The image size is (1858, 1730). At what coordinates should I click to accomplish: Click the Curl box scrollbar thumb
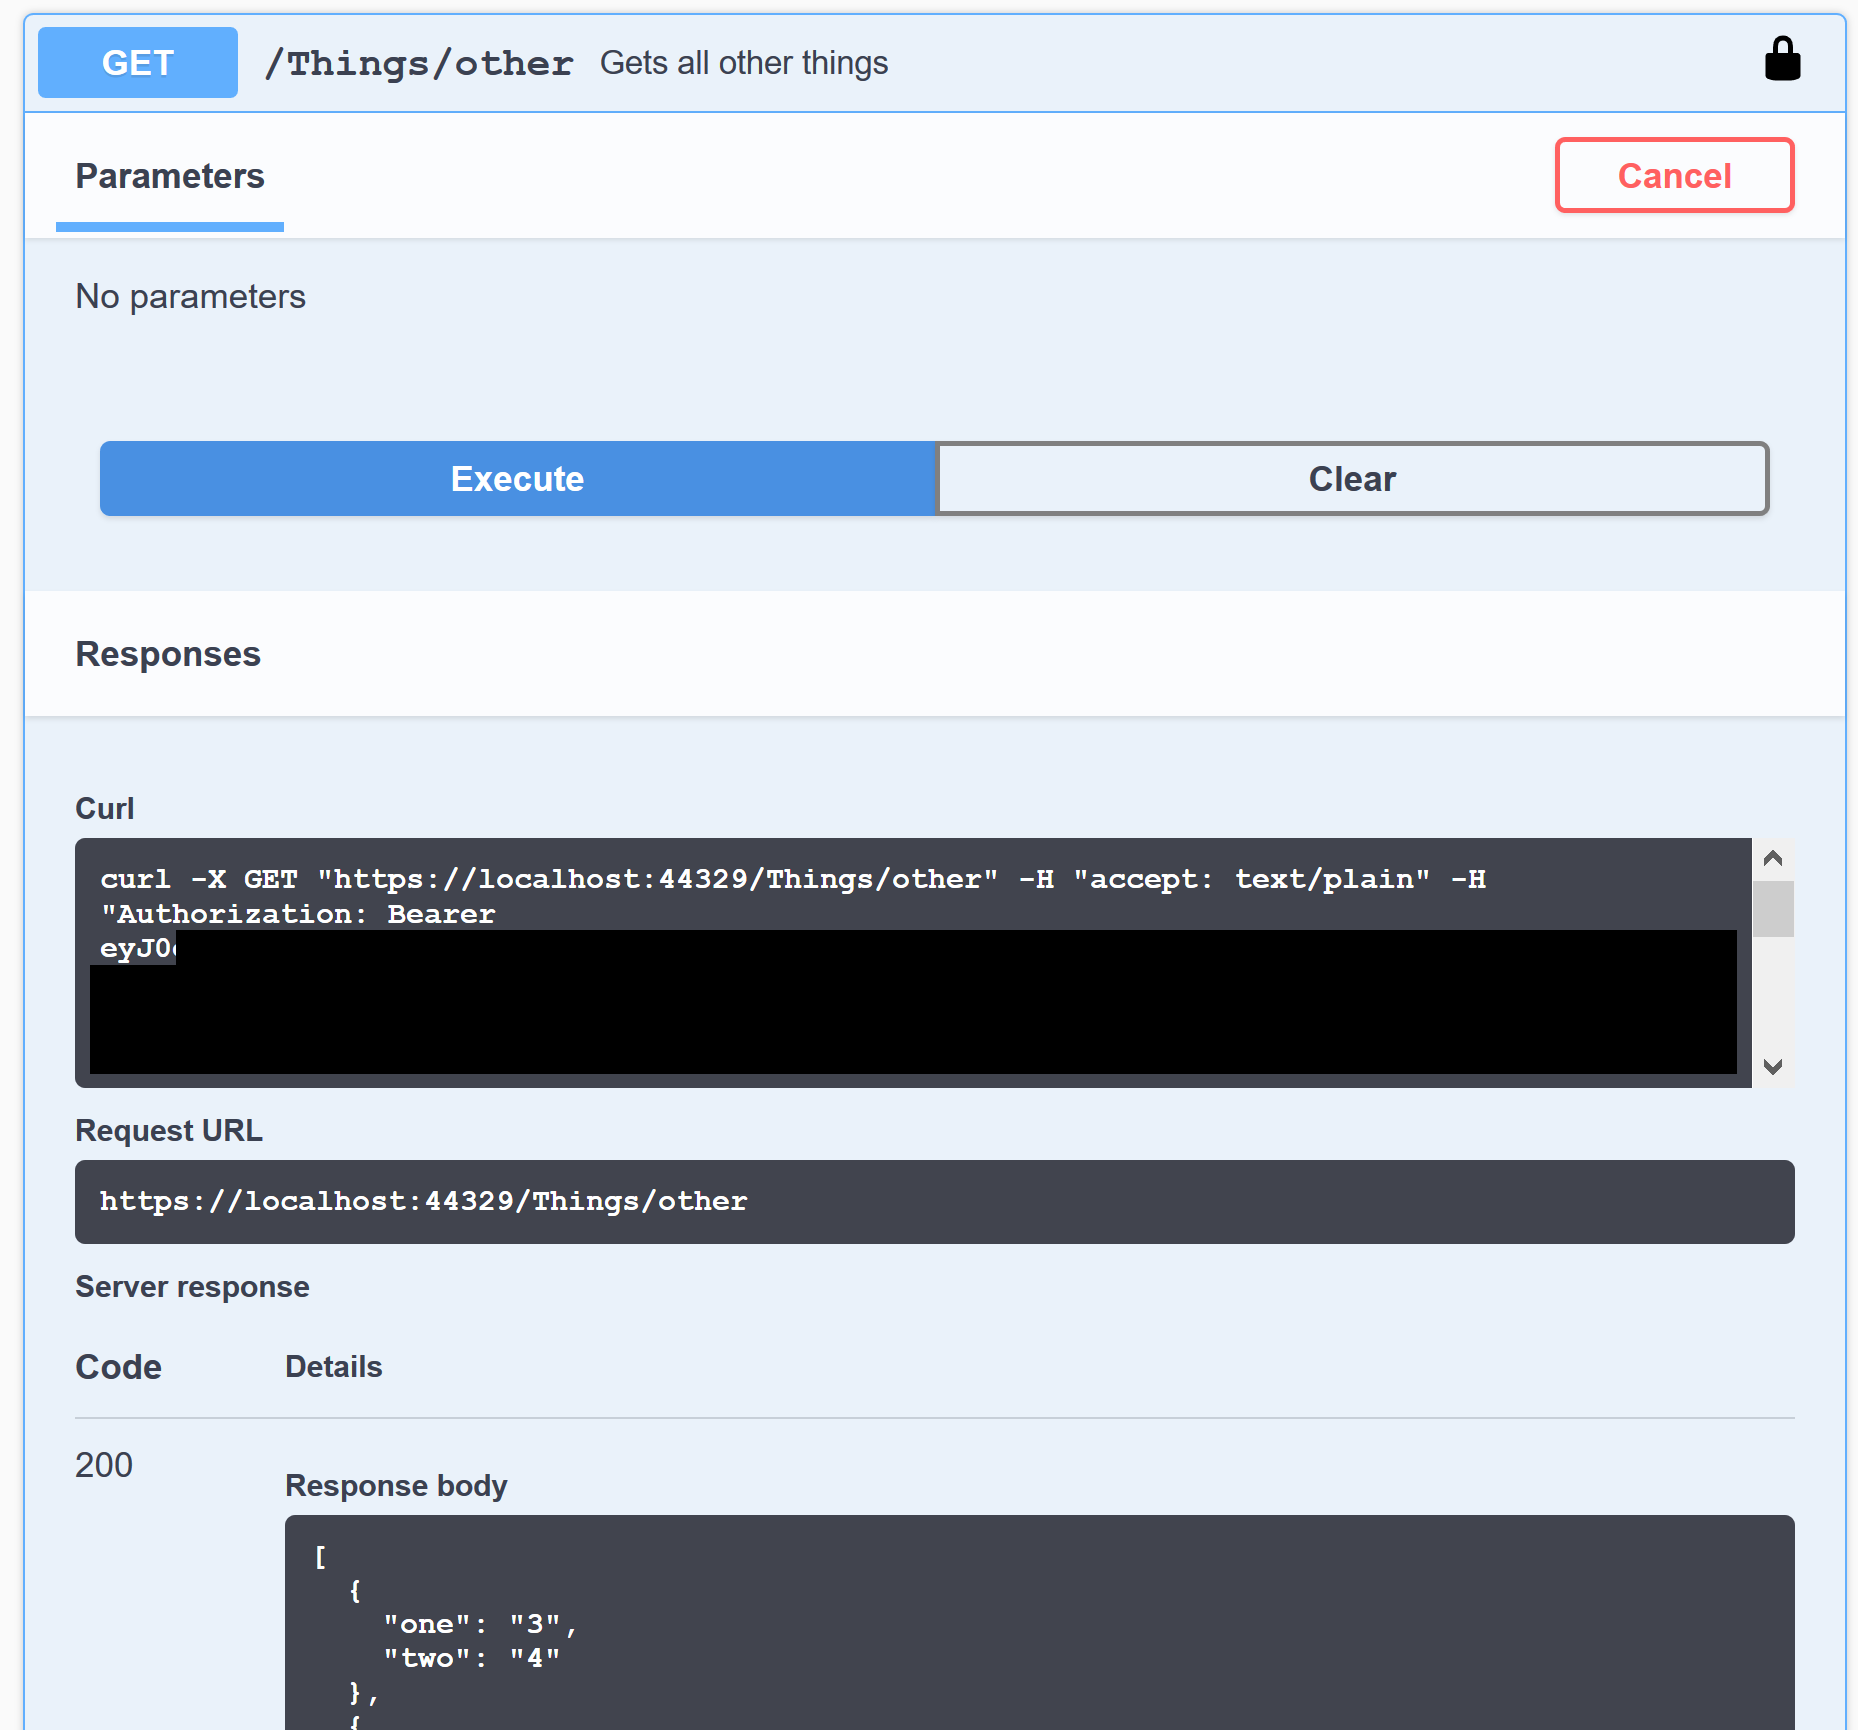click(1773, 908)
